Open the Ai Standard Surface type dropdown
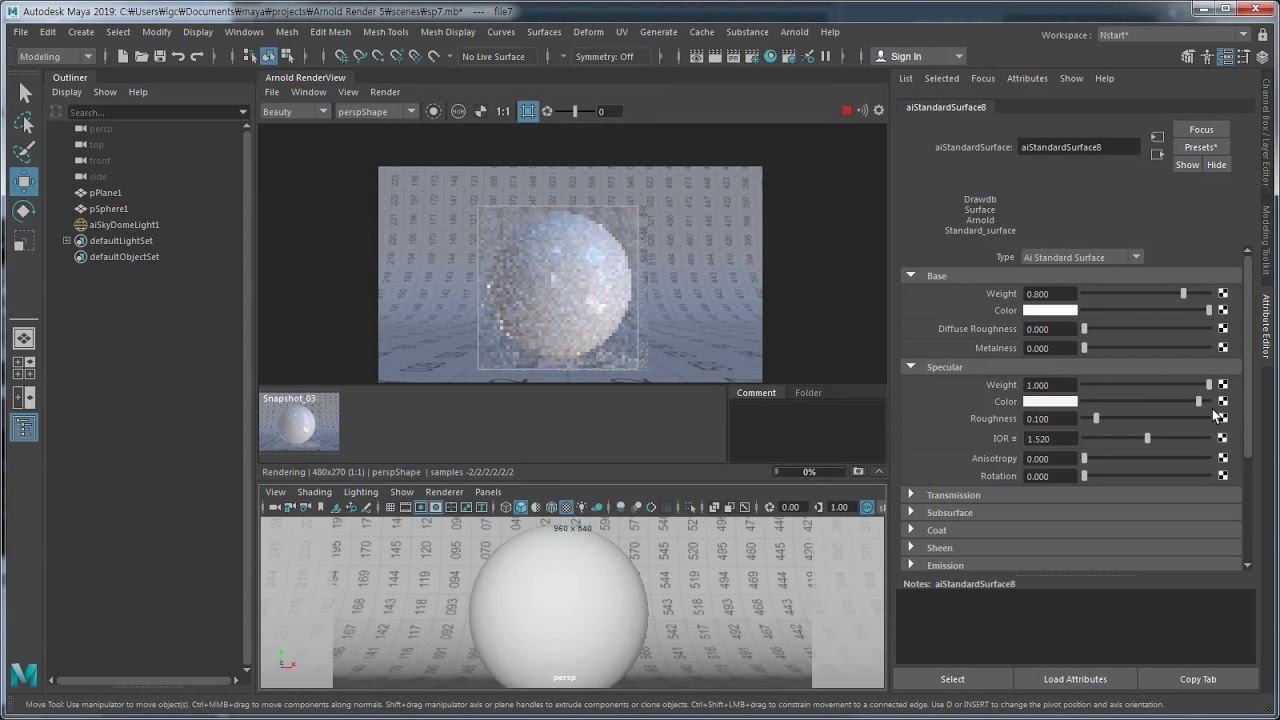 click(1081, 257)
